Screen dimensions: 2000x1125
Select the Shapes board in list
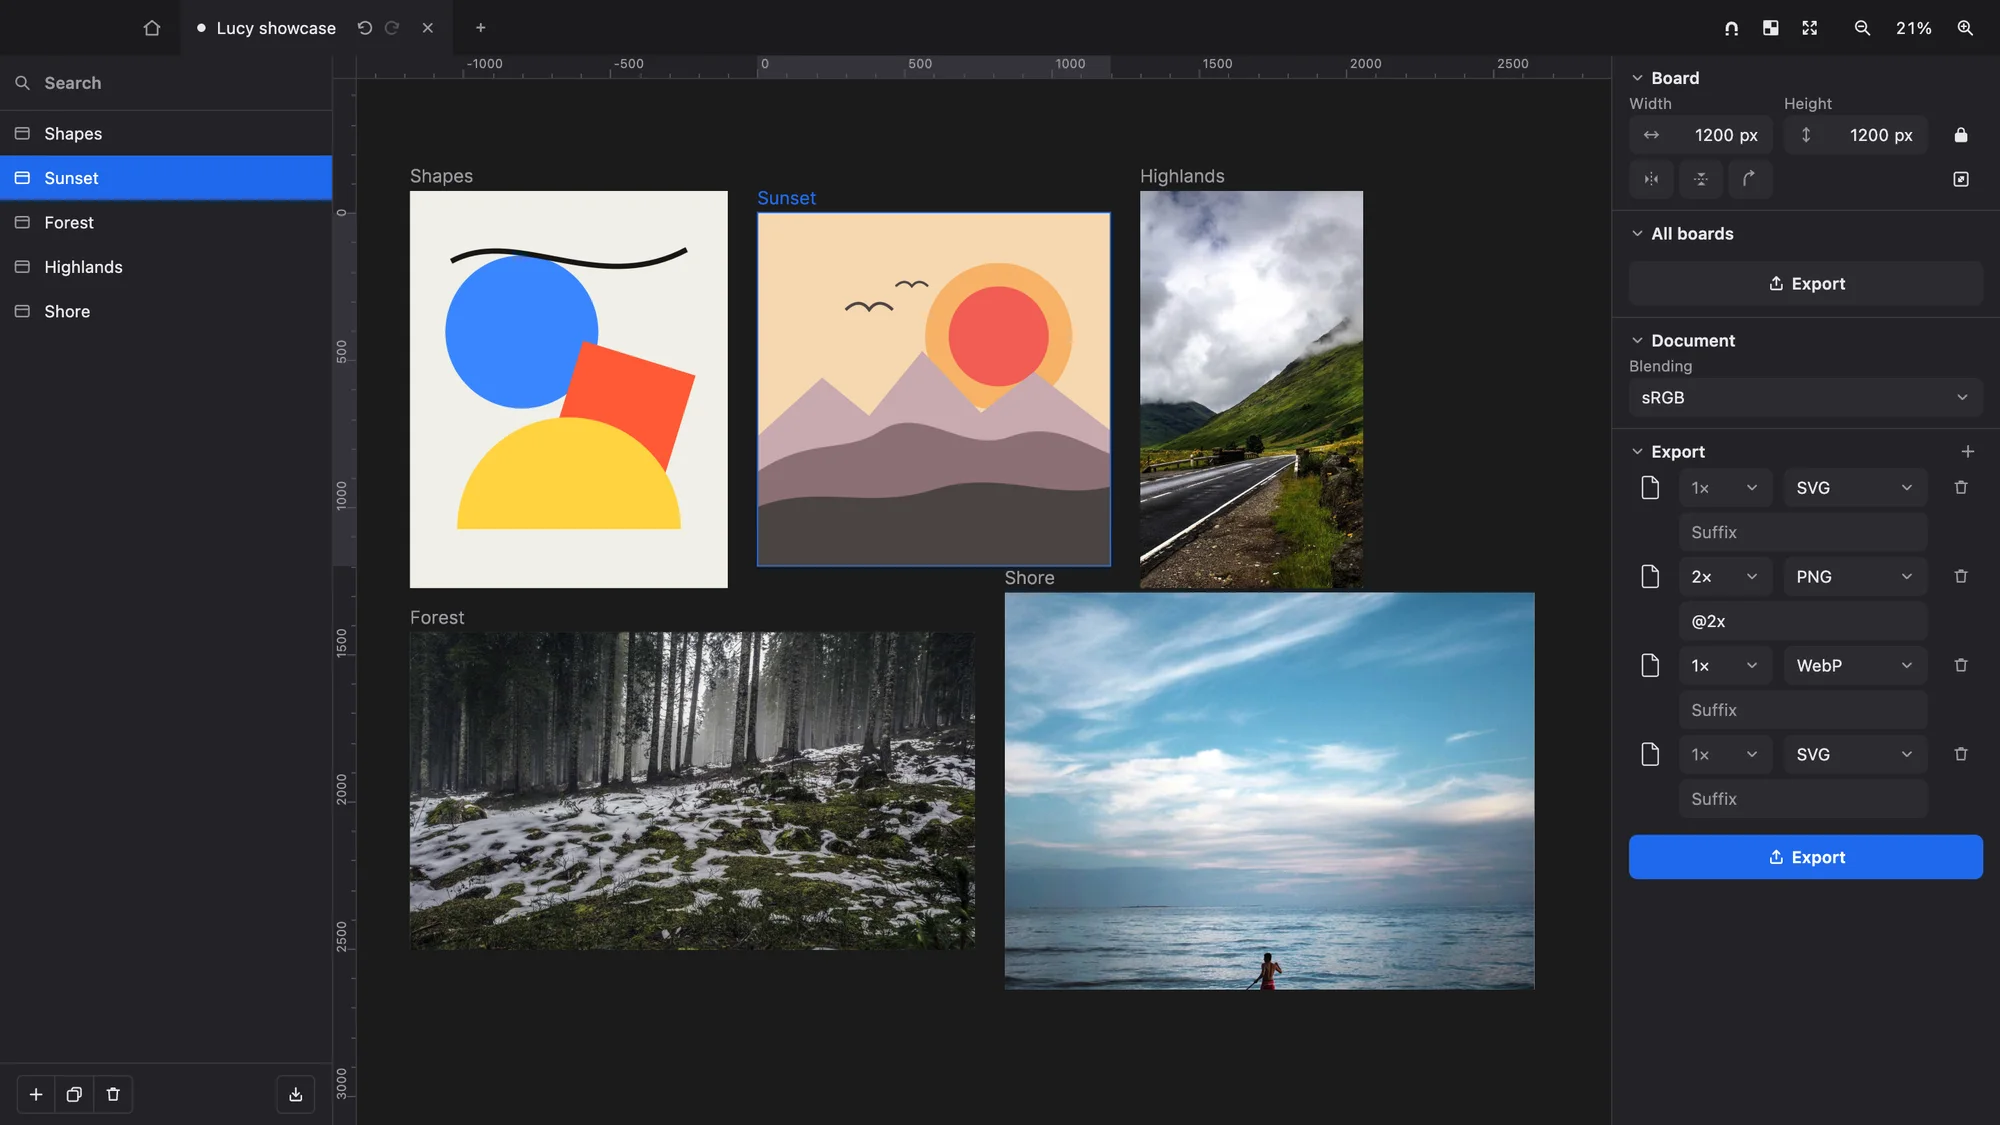[x=166, y=134]
